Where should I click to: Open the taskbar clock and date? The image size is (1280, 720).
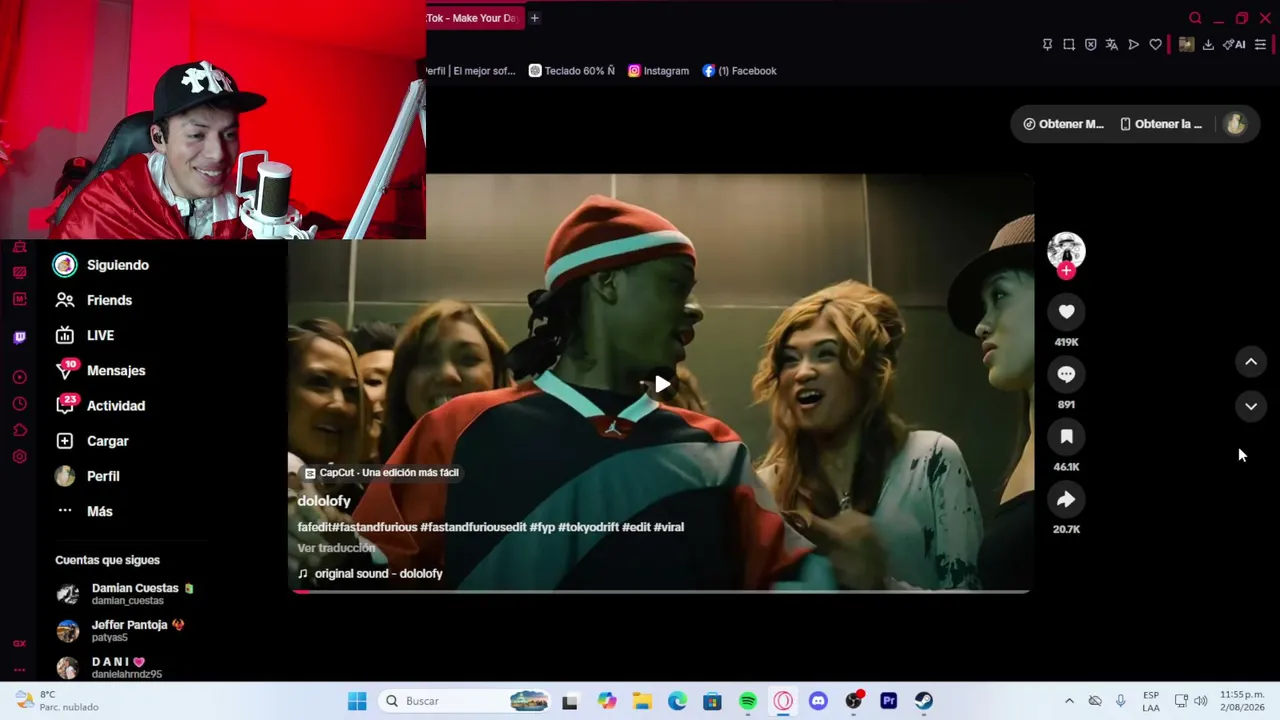click(1242, 701)
